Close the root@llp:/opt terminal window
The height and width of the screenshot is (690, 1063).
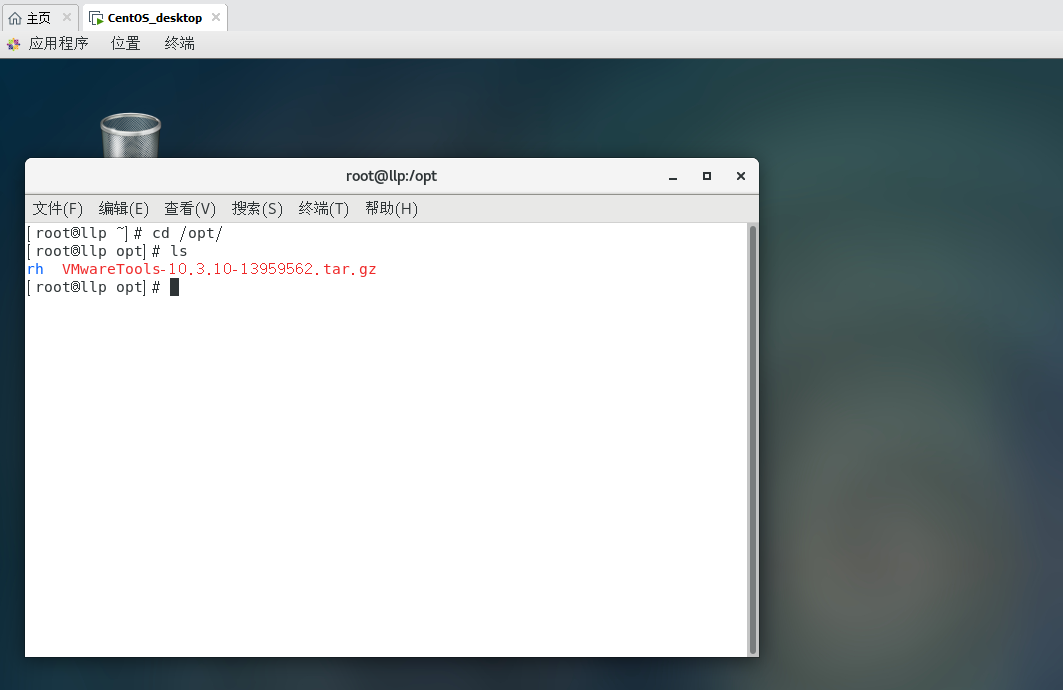coord(741,176)
